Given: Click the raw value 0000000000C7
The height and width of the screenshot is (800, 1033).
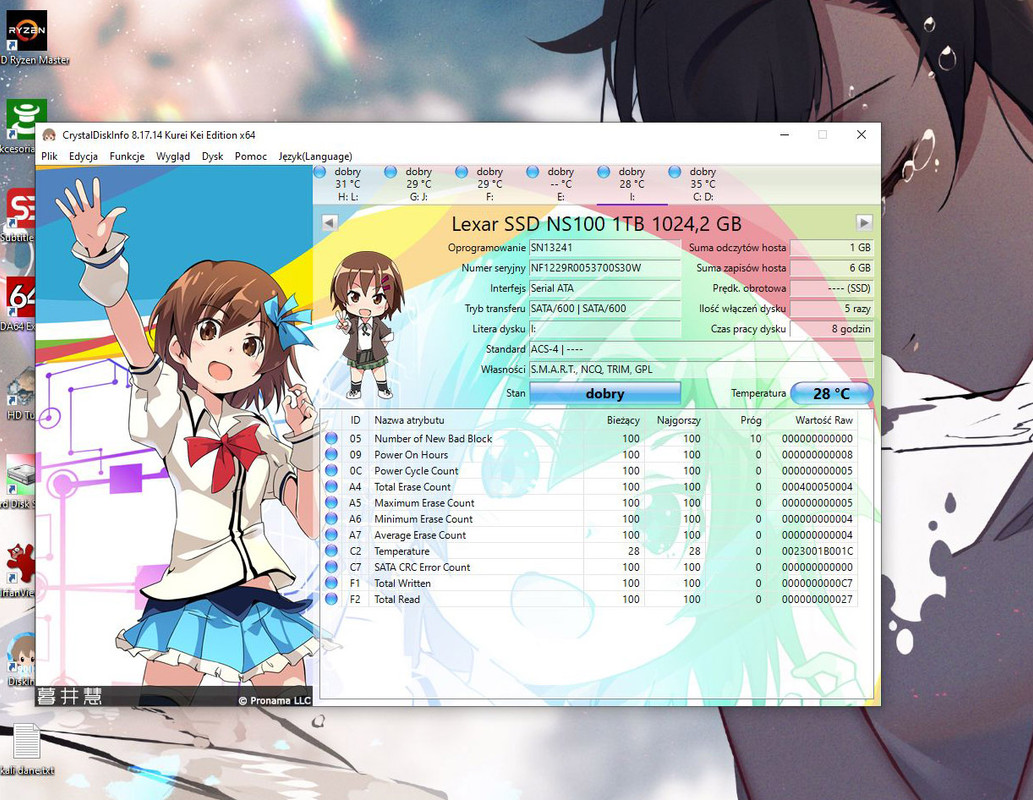Looking at the screenshot, I should 817,583.
